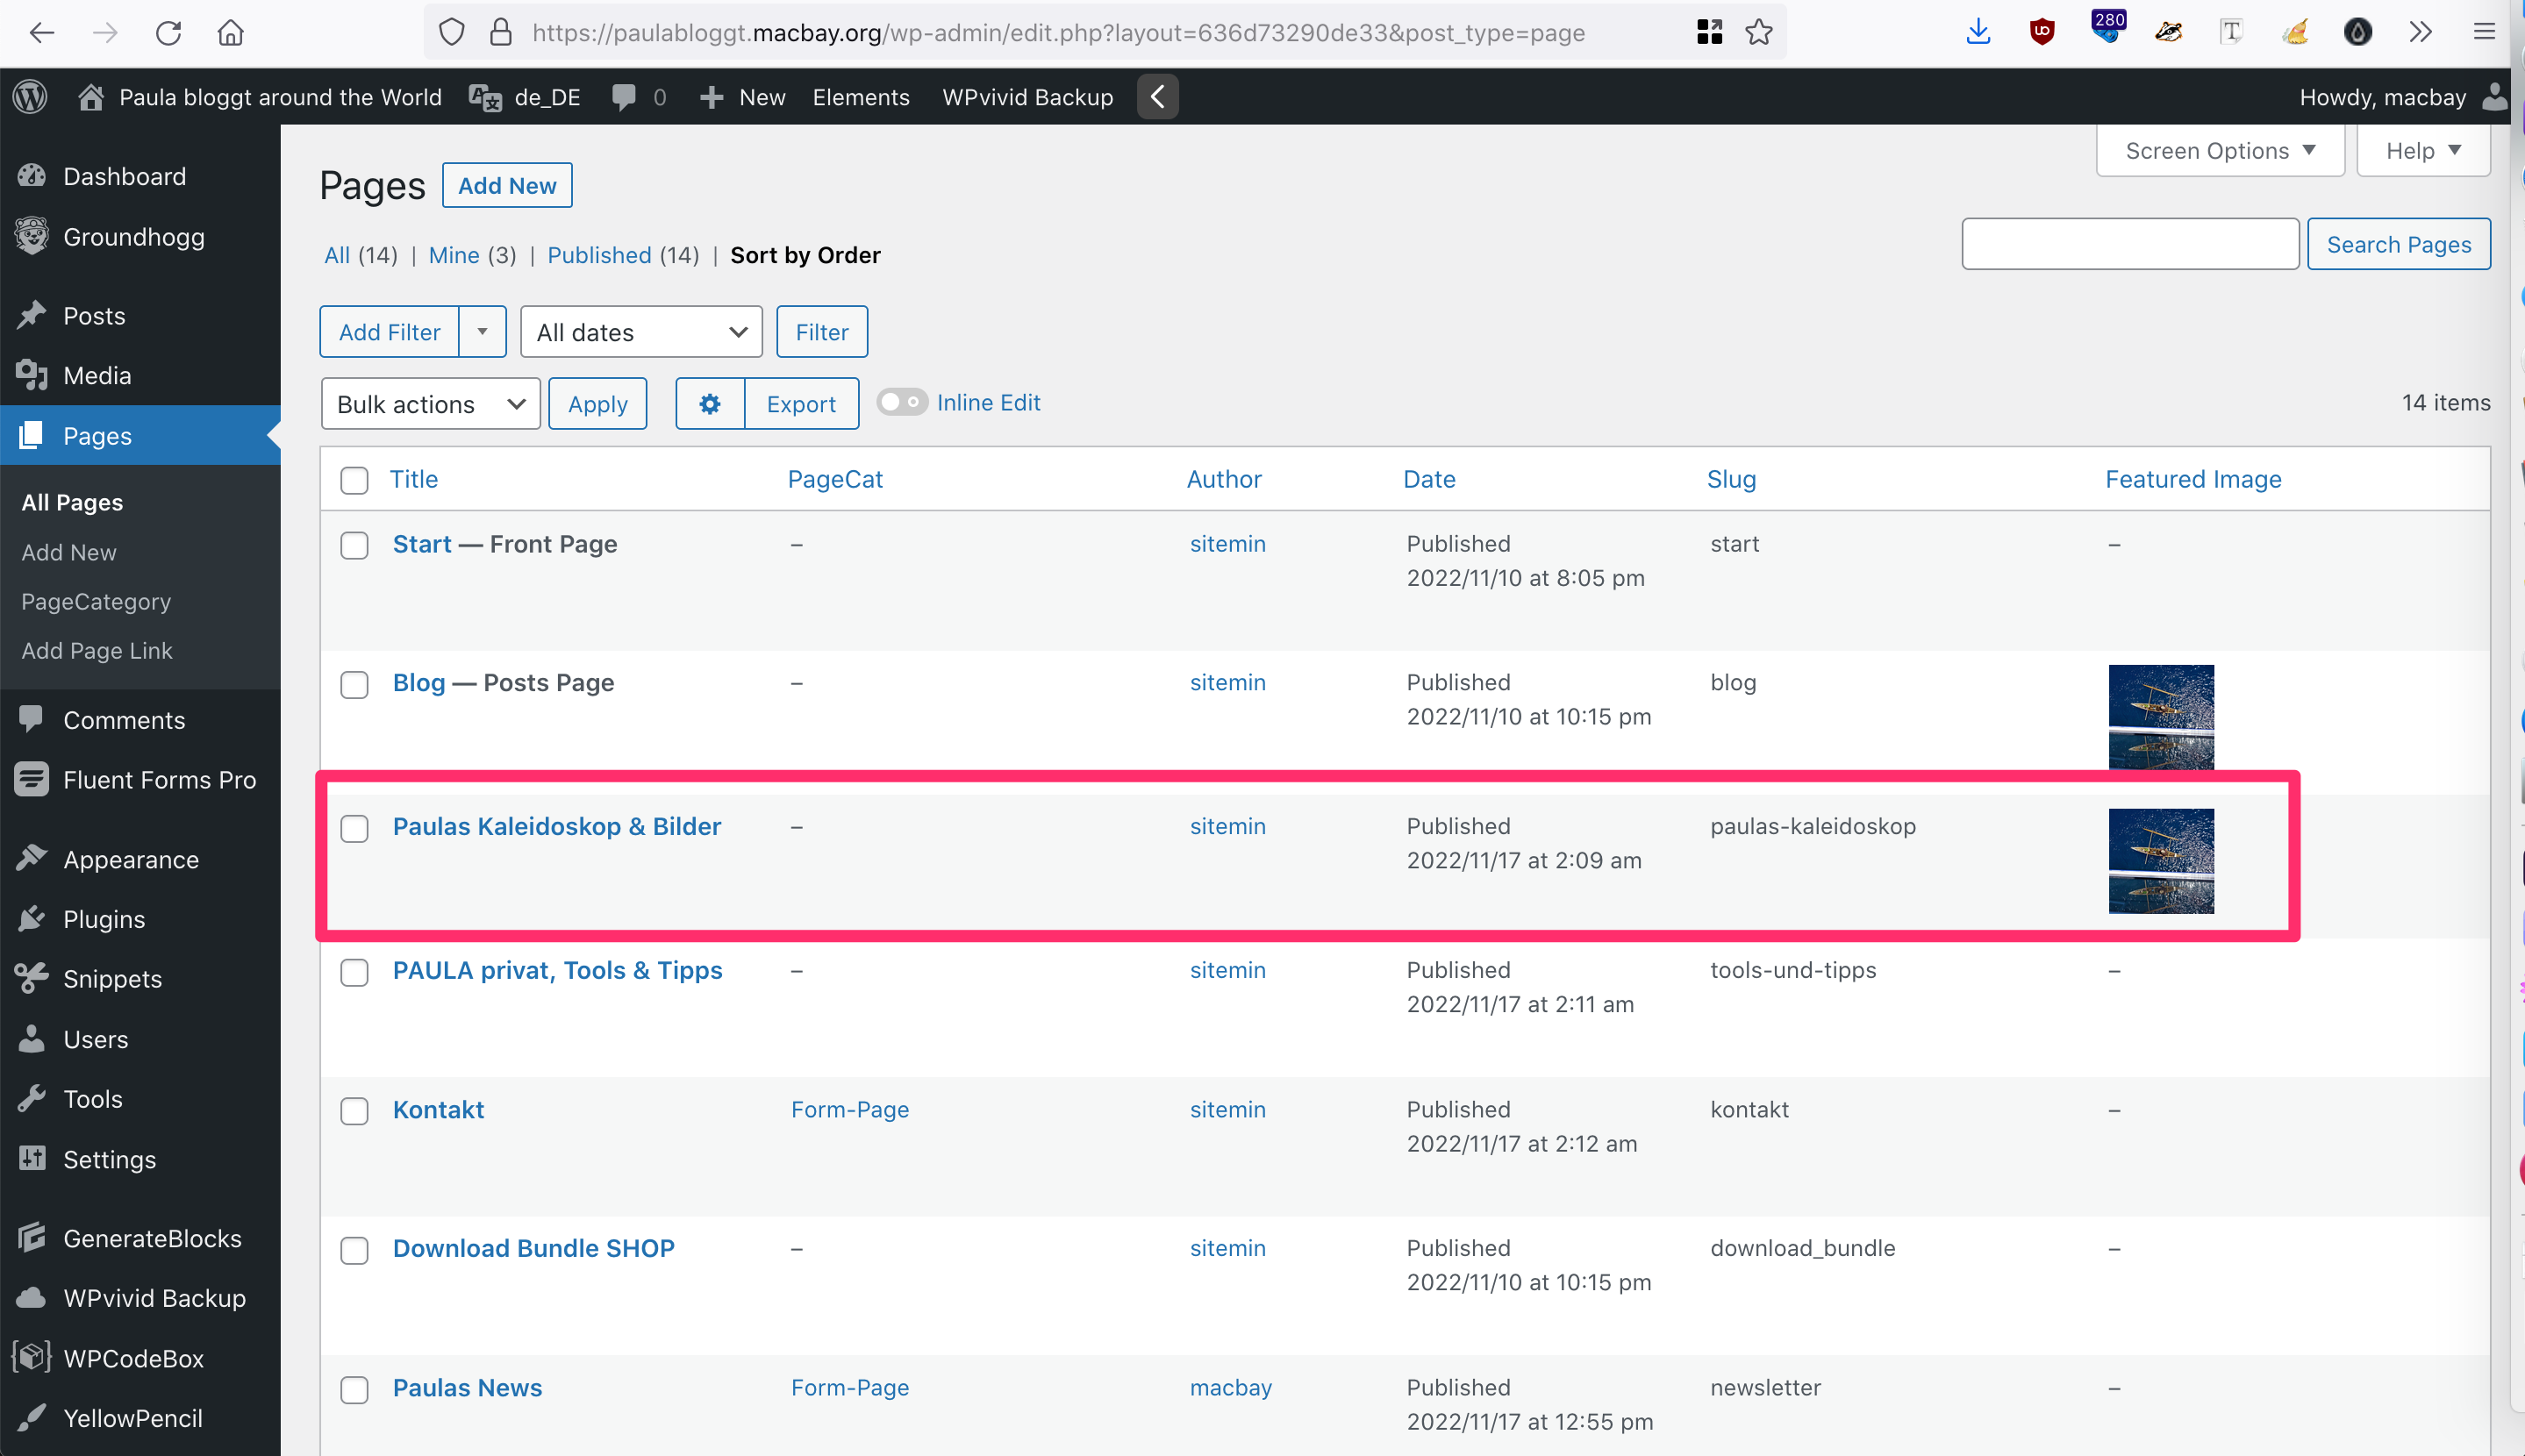
Task: Click the WordPress logo icon
Action: click(30, 97)
